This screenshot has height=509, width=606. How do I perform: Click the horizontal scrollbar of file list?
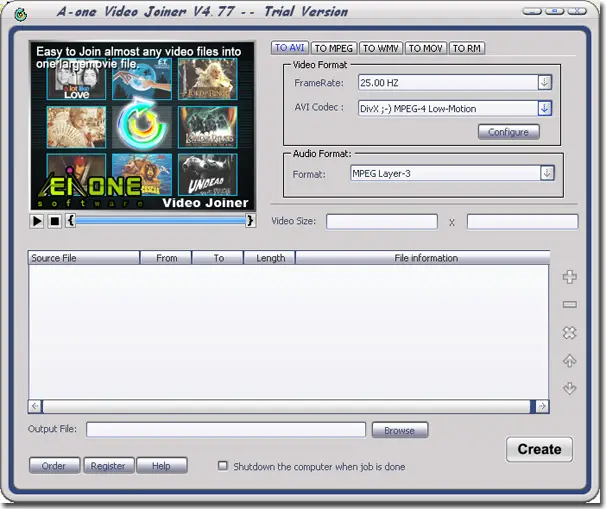point(286,406)
